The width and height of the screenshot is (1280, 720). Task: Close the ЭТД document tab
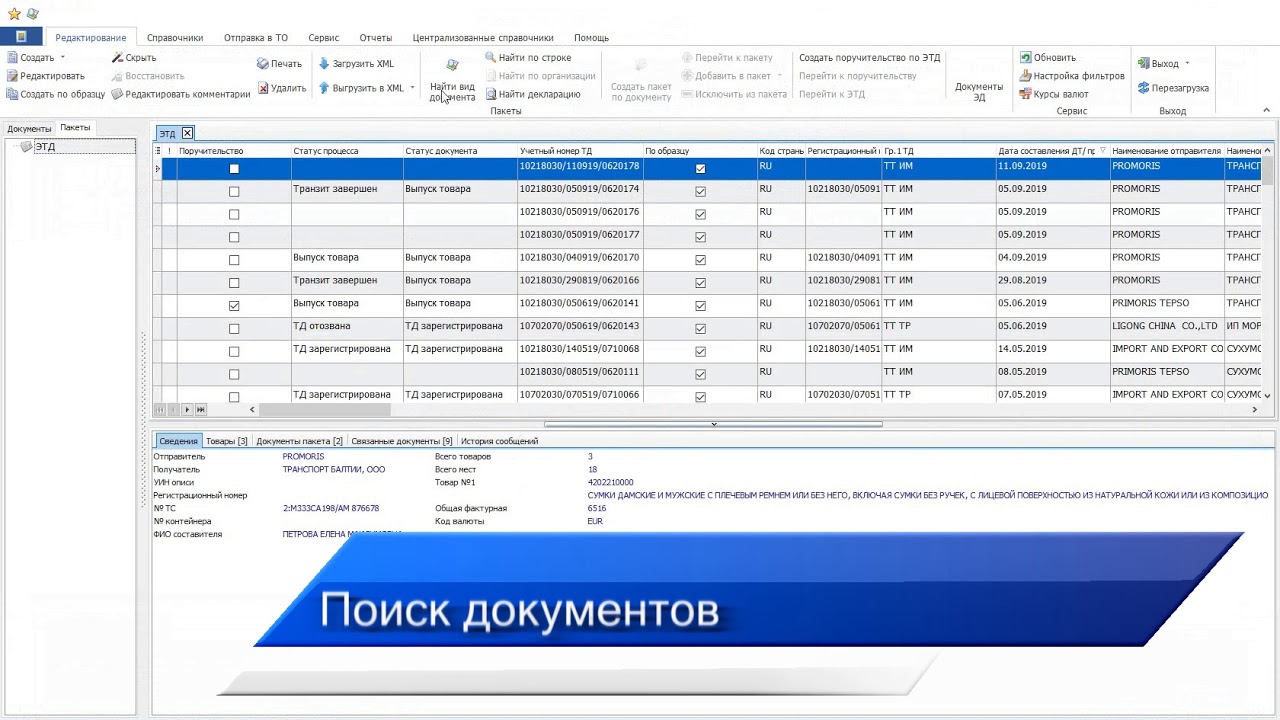pyautogui.click(x=187, y=133)
